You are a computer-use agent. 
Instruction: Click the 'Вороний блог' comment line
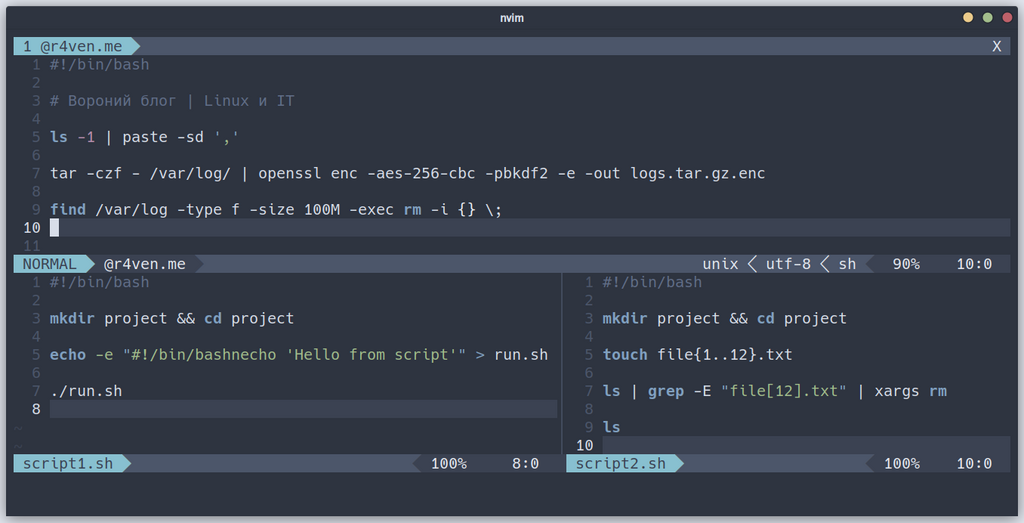(172, 101)
